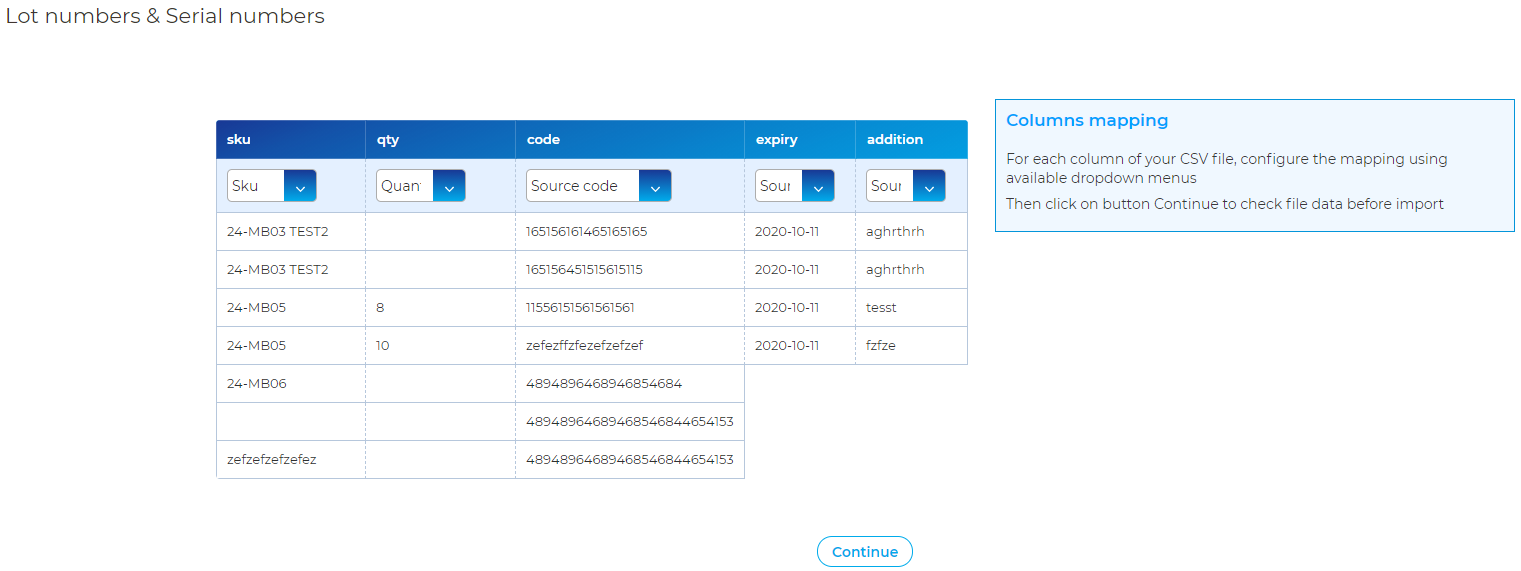Open the expiry column mapping dropdown

pyautogui.click(x=795, y=186)
